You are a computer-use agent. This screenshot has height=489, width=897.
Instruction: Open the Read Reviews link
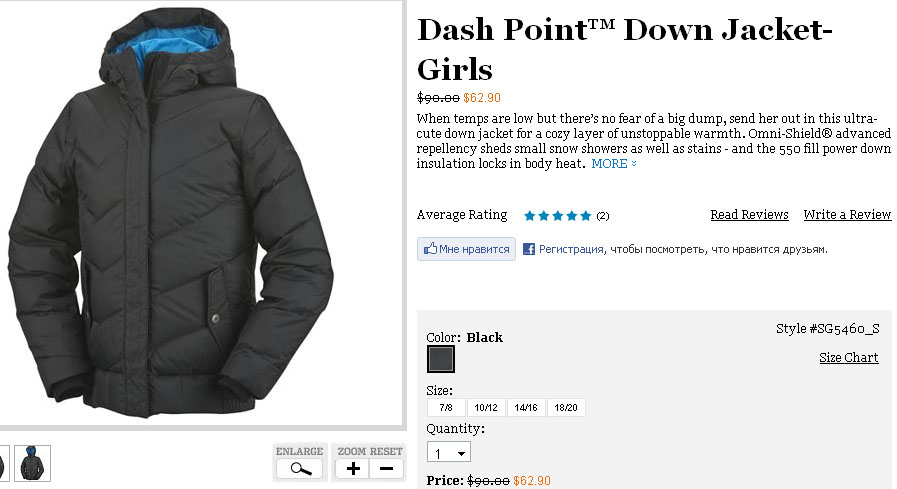749,214
